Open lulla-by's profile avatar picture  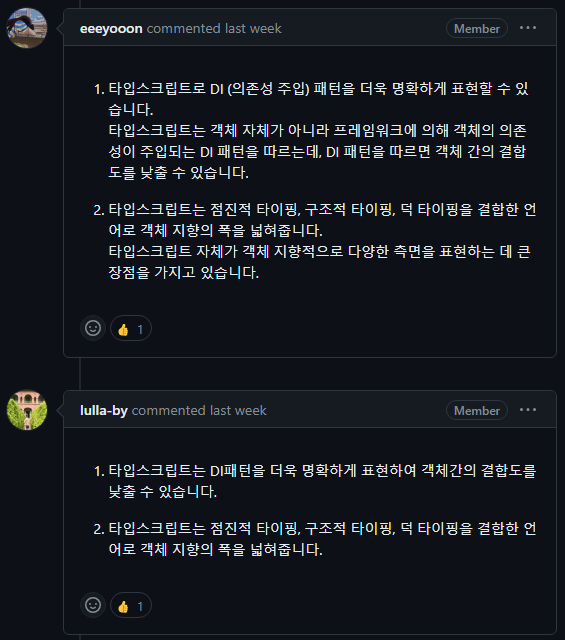pos(27,410)
